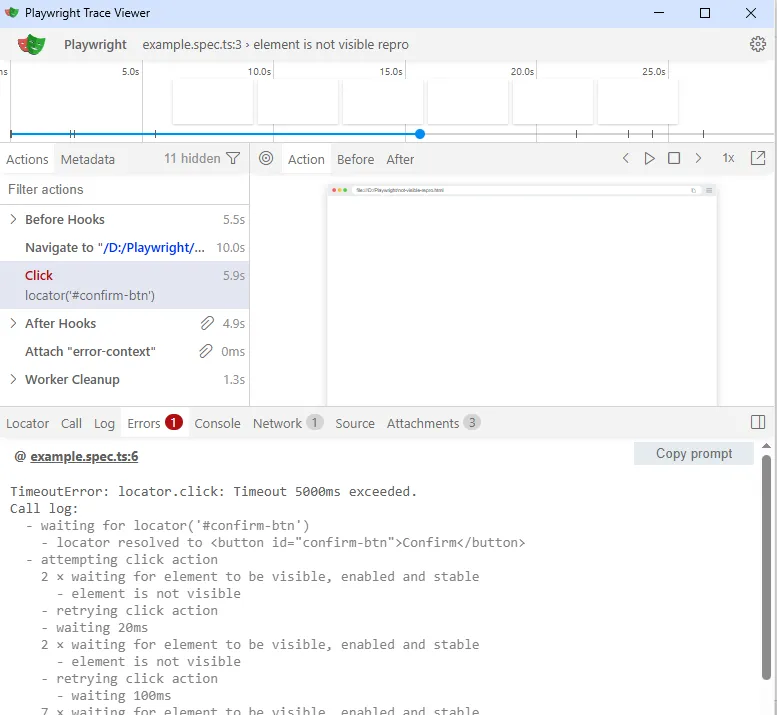Open the Log tab

point(104,423)
